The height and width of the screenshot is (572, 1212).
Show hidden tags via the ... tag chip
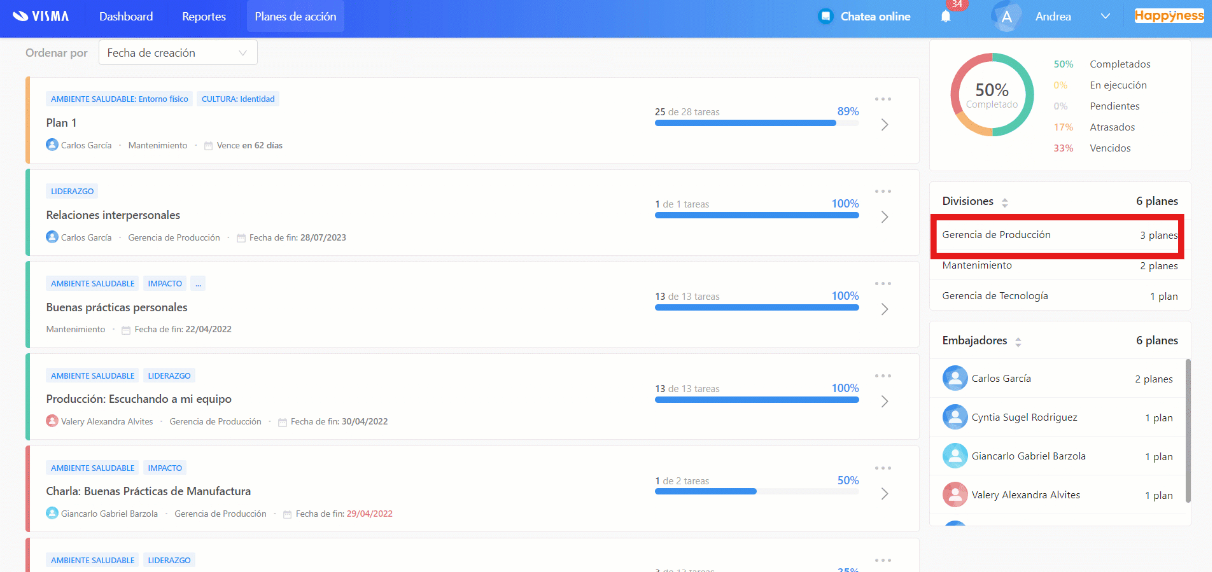(198, 284)
